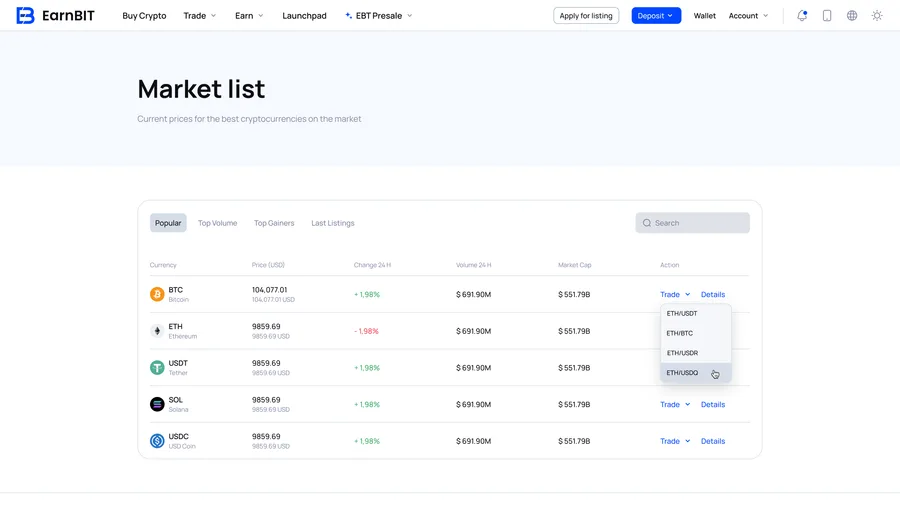Switch to the Top Gainers tab

[274, 223]
